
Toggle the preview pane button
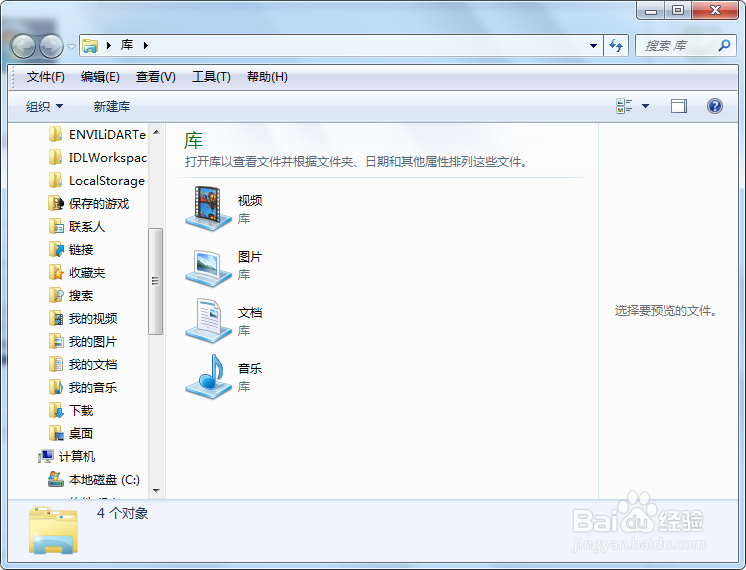(x=679, y=106)
